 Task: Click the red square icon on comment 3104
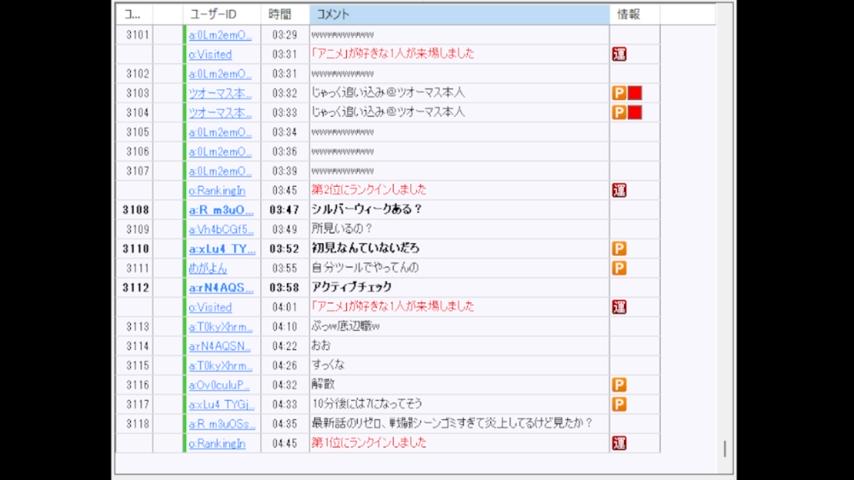[635, 112]
